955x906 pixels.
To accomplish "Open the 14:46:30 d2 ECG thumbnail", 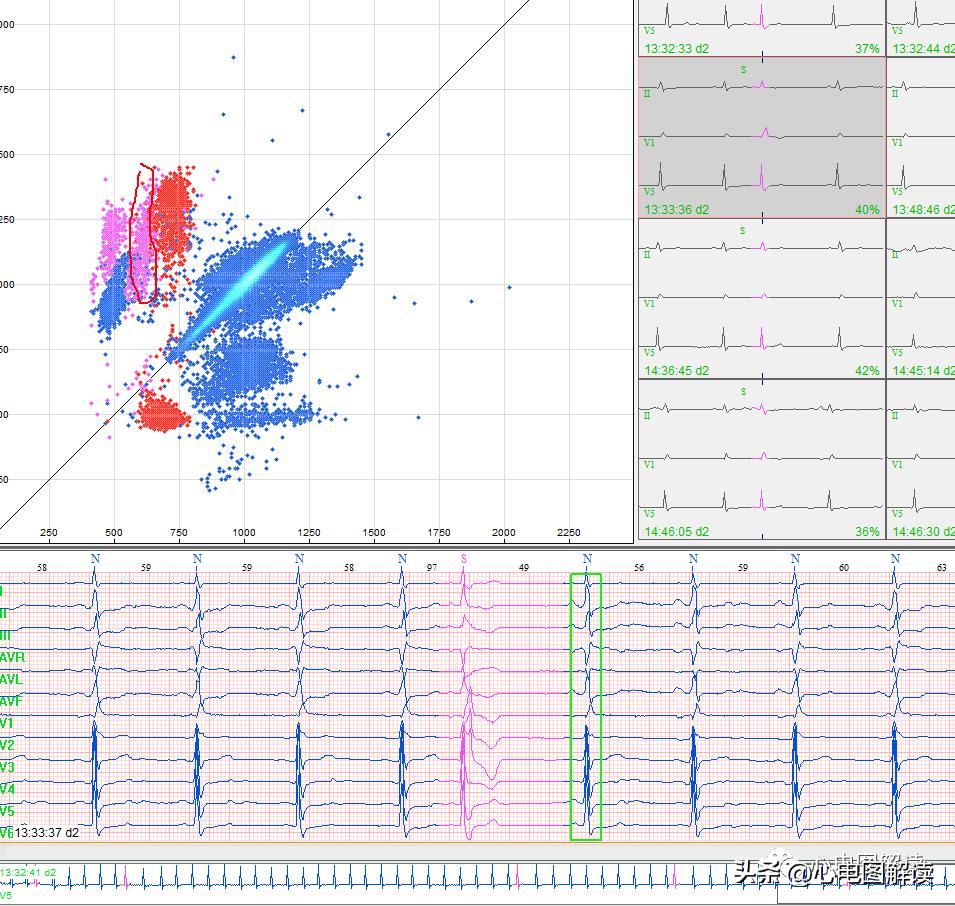I will click(x=921, y=460).
